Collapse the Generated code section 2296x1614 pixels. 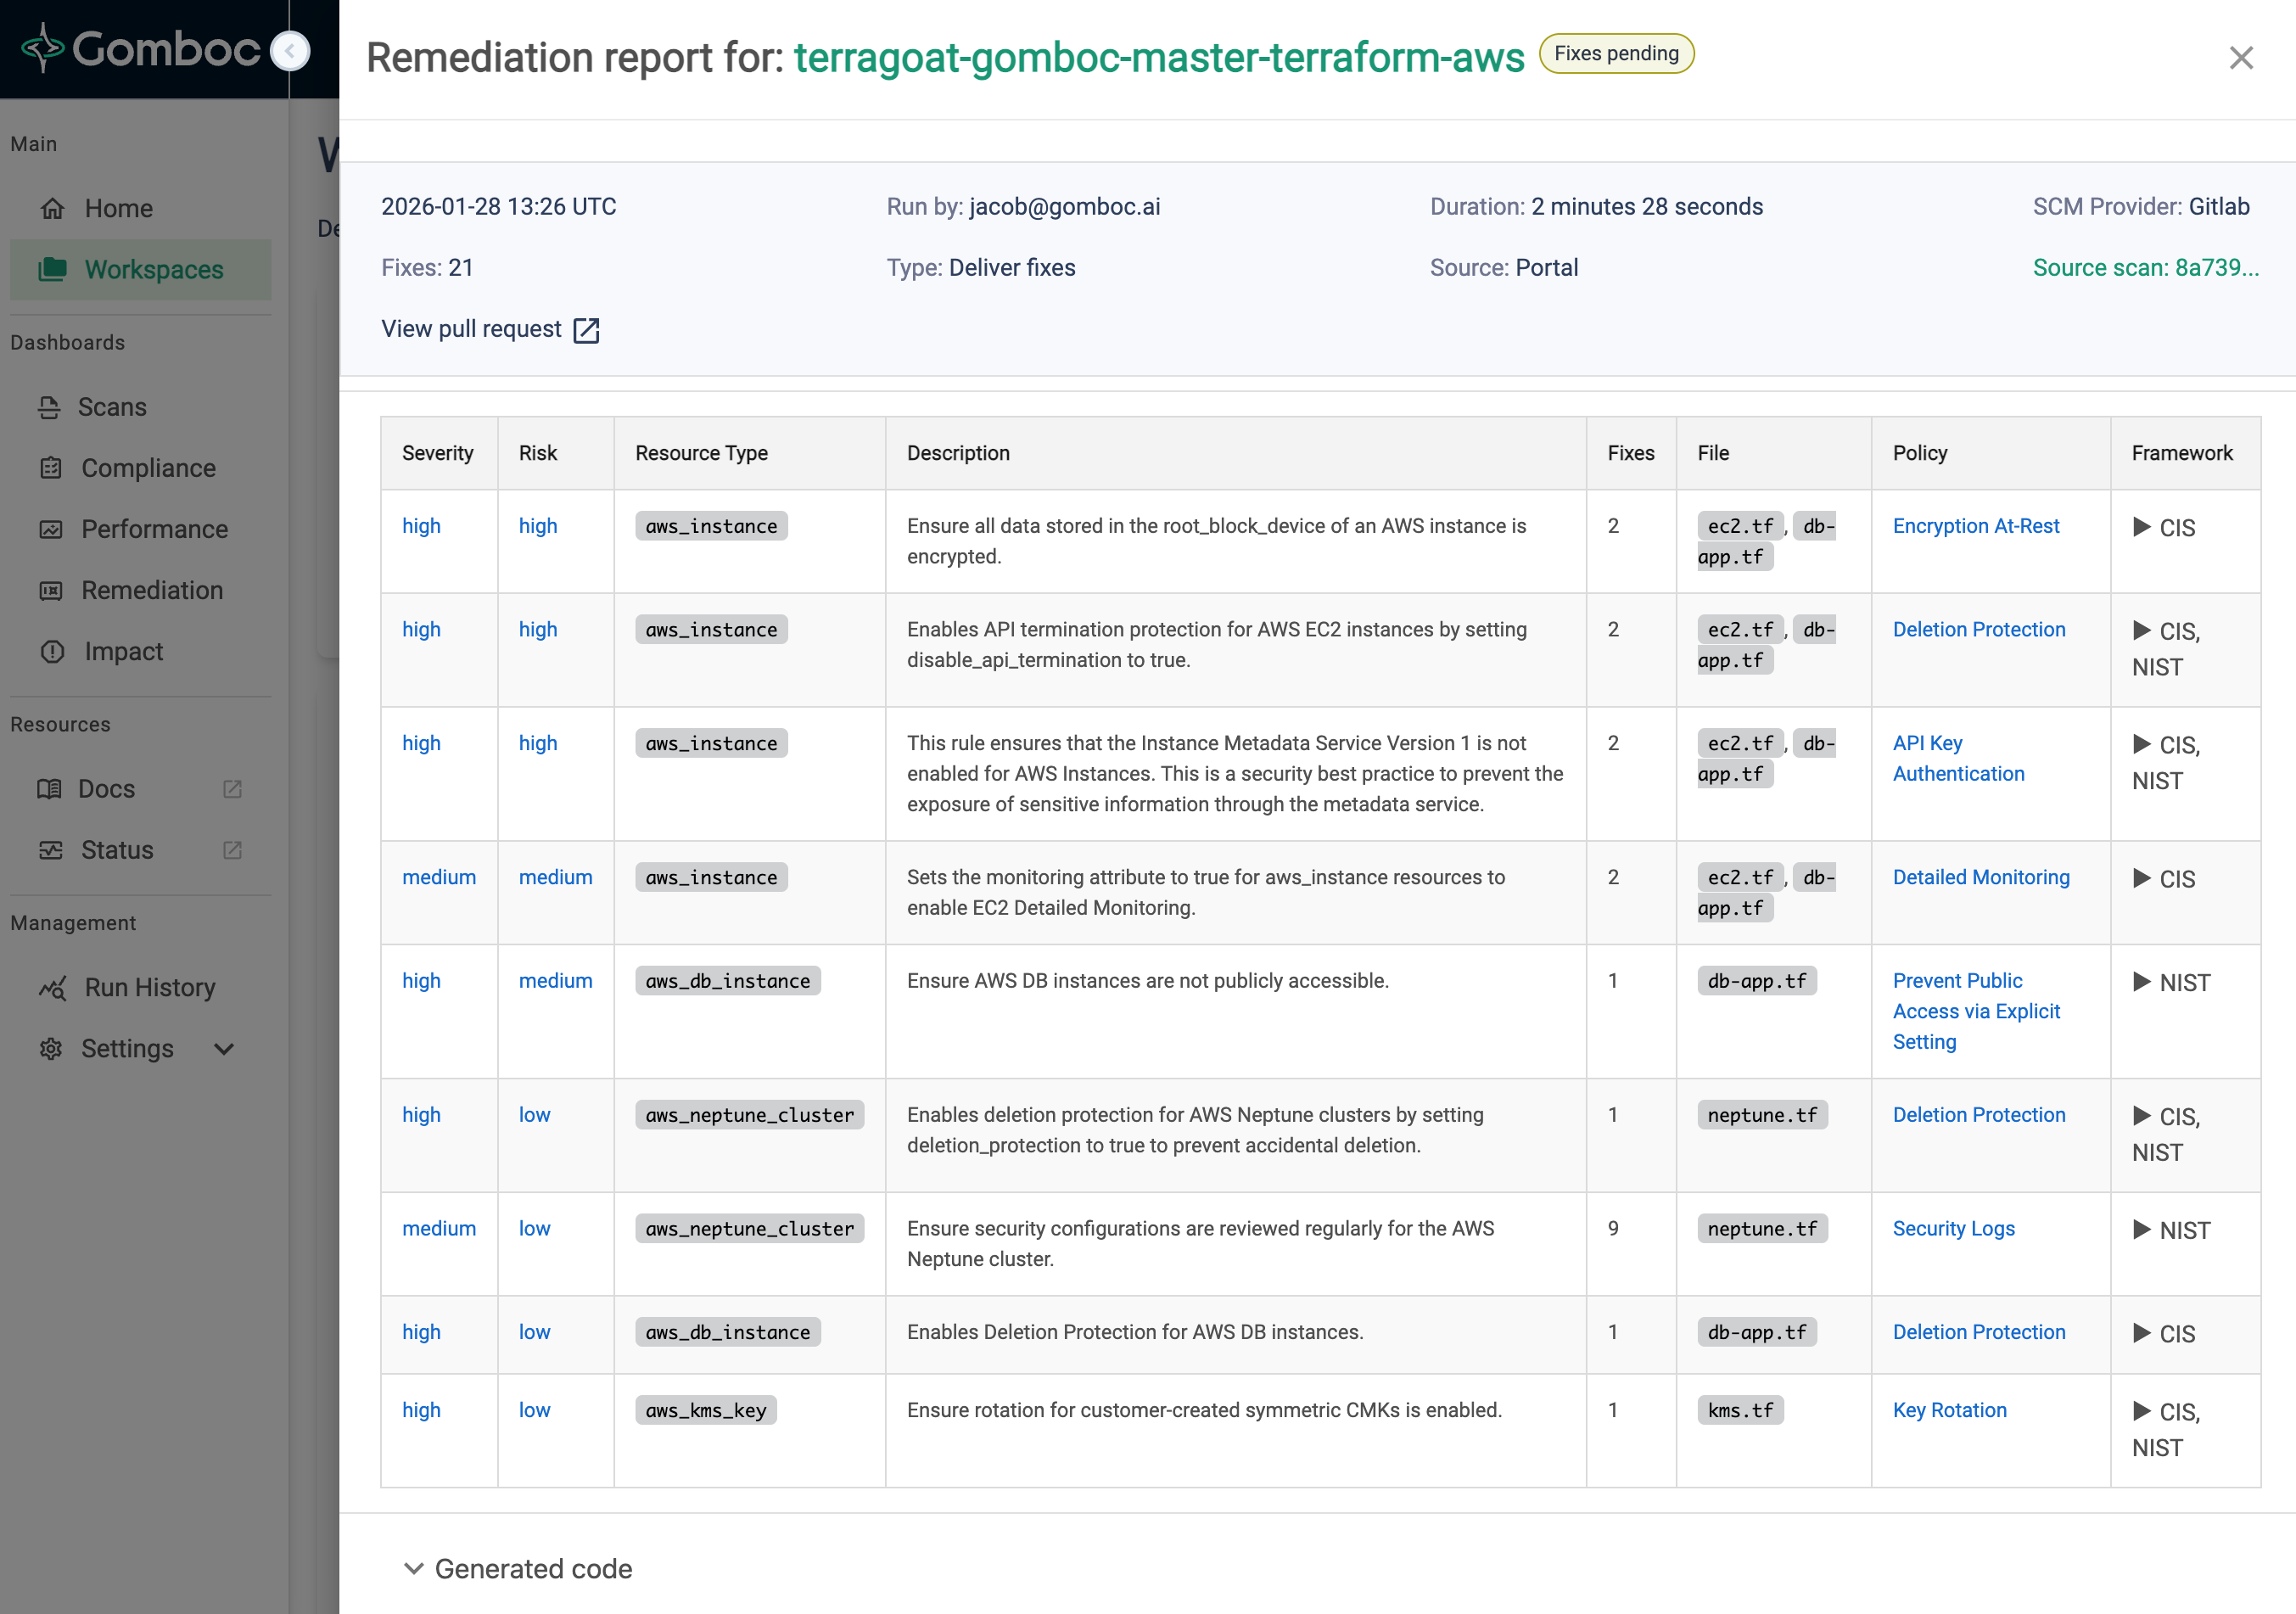(413, 1568)
